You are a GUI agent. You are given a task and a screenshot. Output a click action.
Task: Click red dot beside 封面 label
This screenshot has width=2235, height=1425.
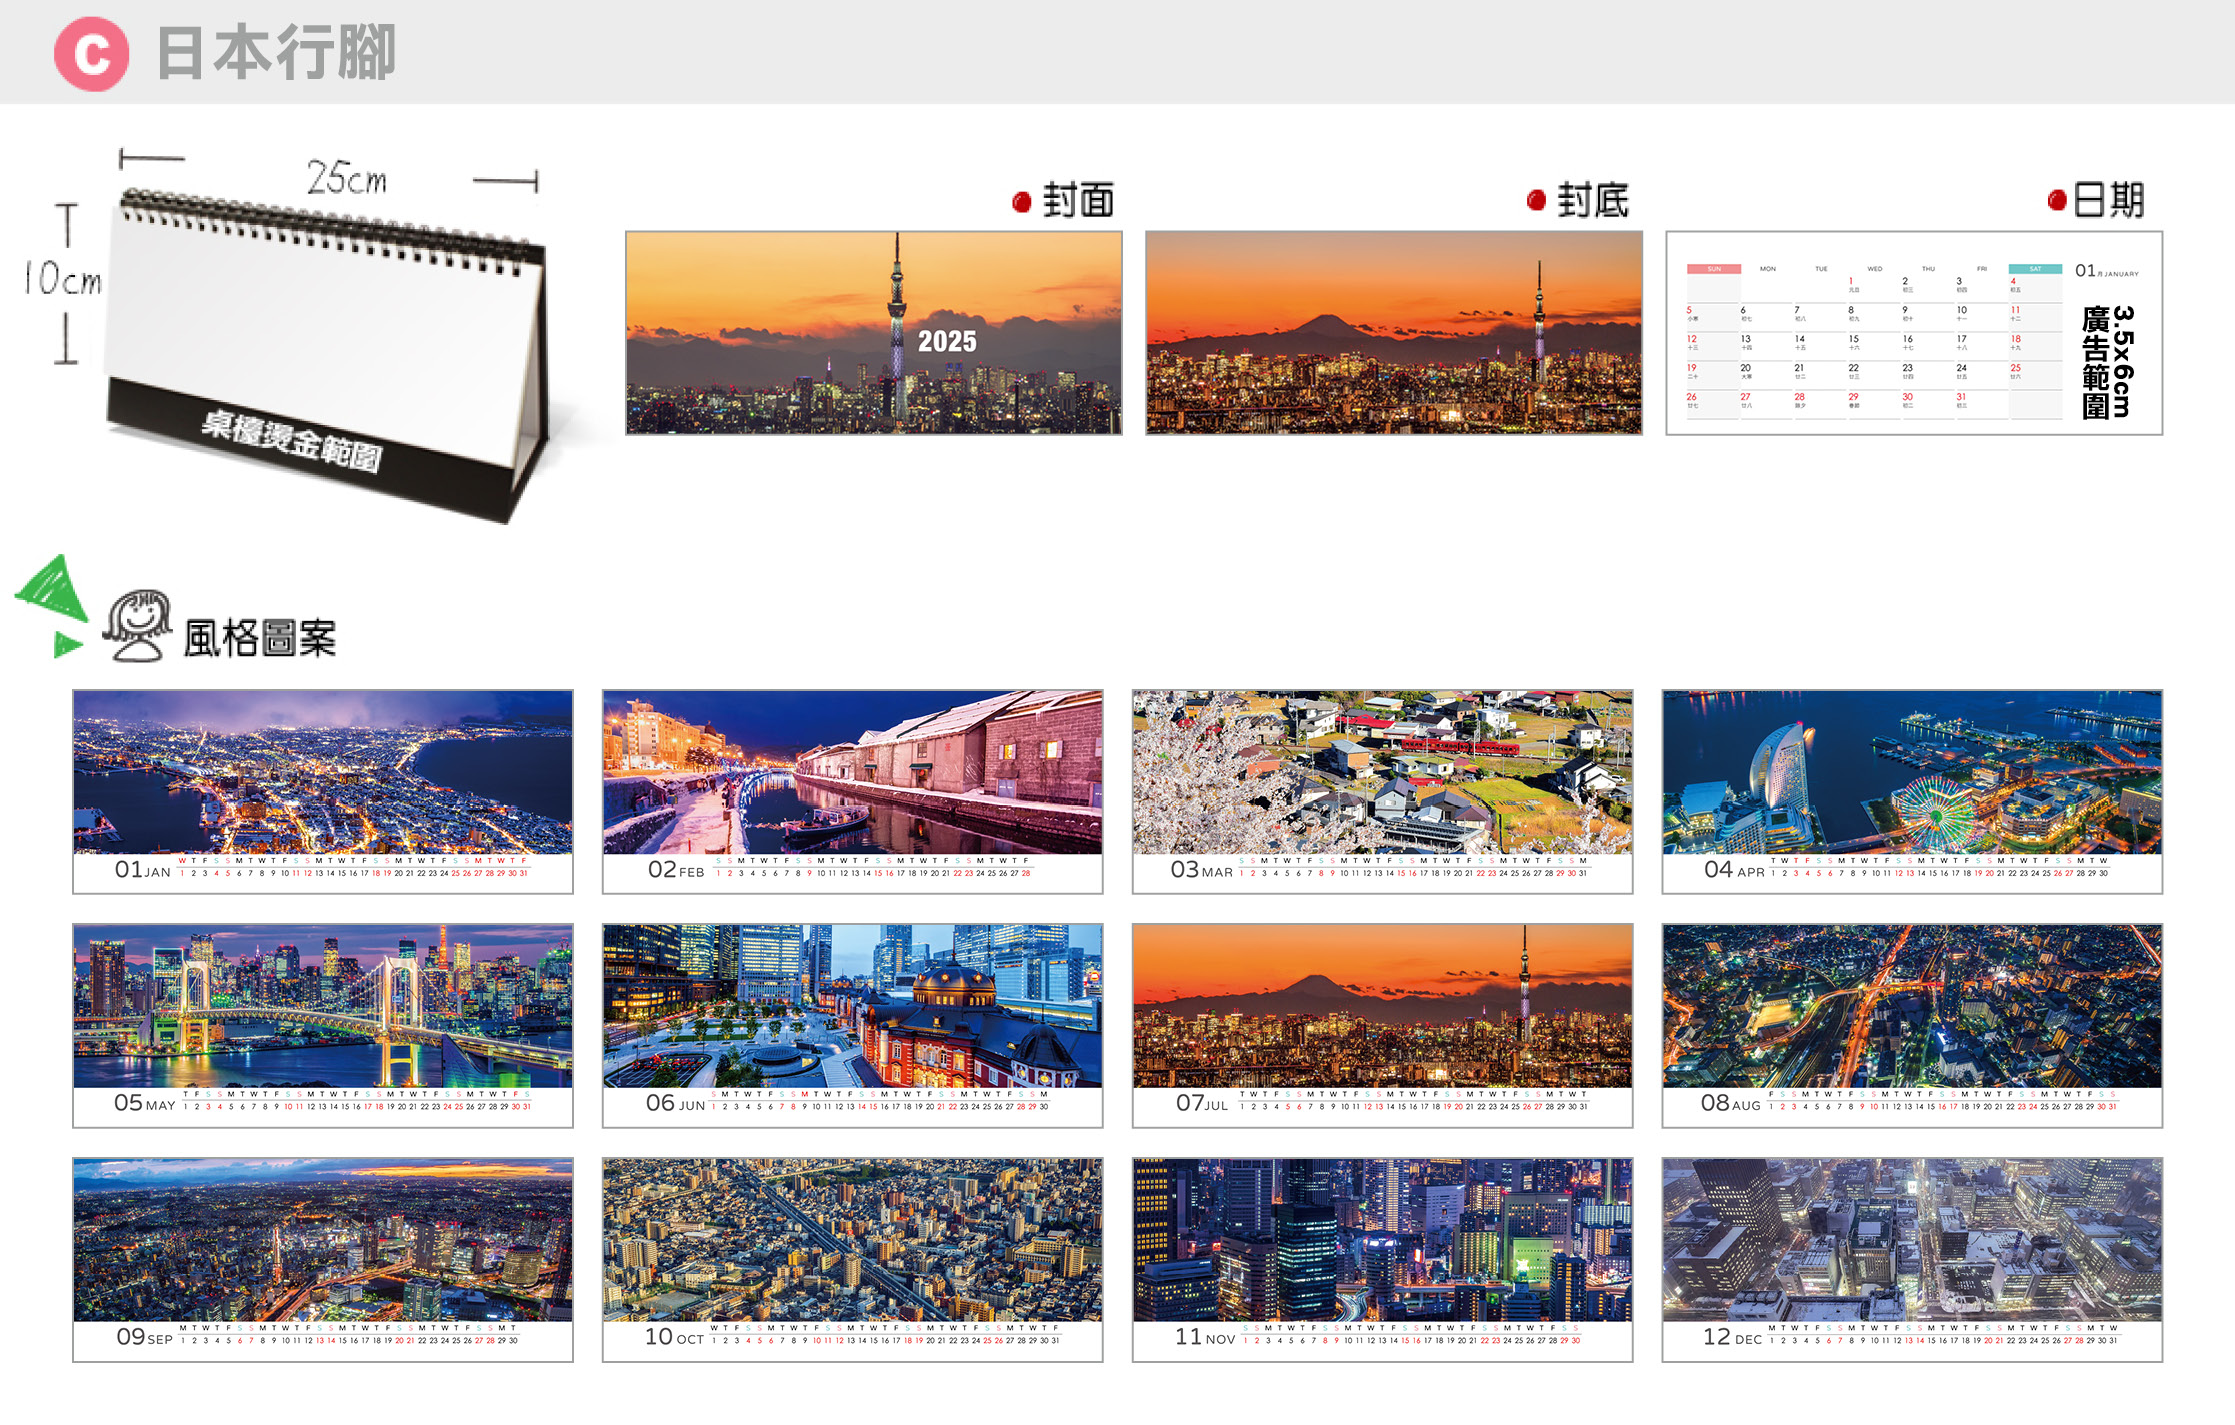click(x=1021, y=202)
